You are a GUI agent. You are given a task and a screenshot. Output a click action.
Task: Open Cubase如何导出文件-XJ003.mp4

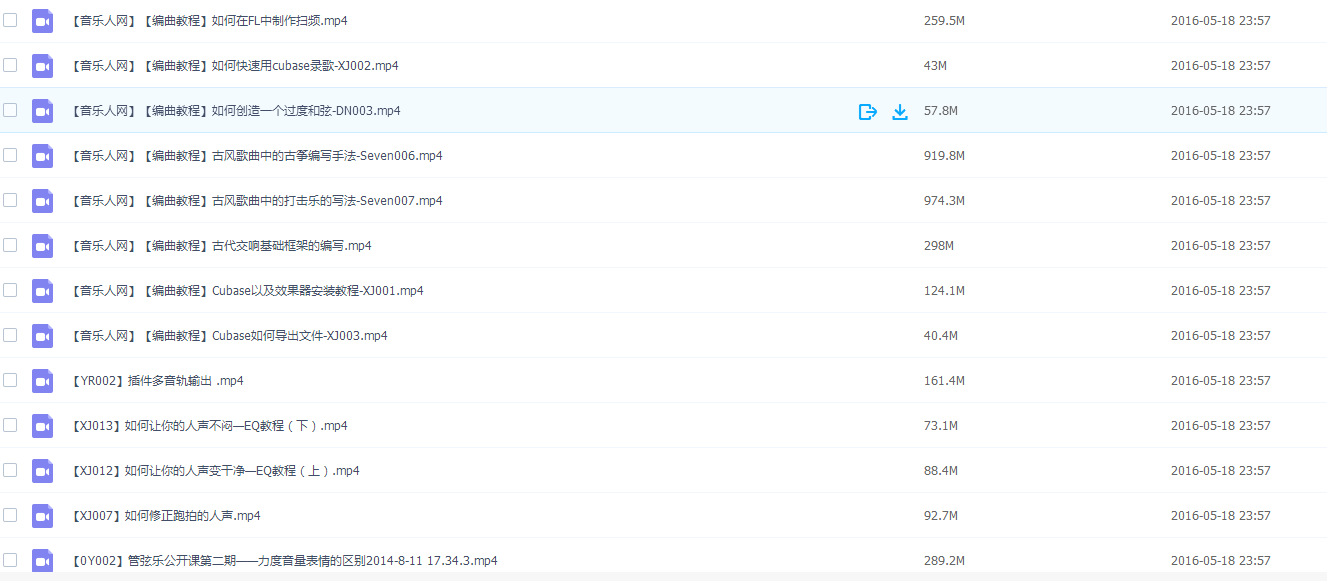coord(229,336)
